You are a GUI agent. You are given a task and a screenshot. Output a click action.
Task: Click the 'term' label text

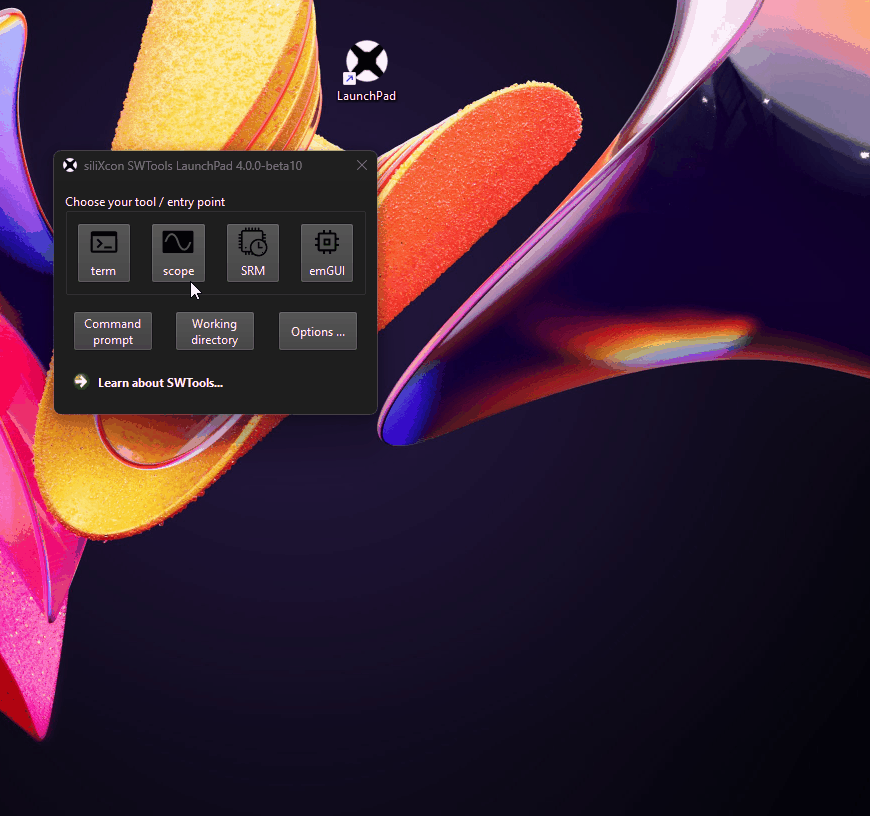pyautogui.click(x=103, y=271)
